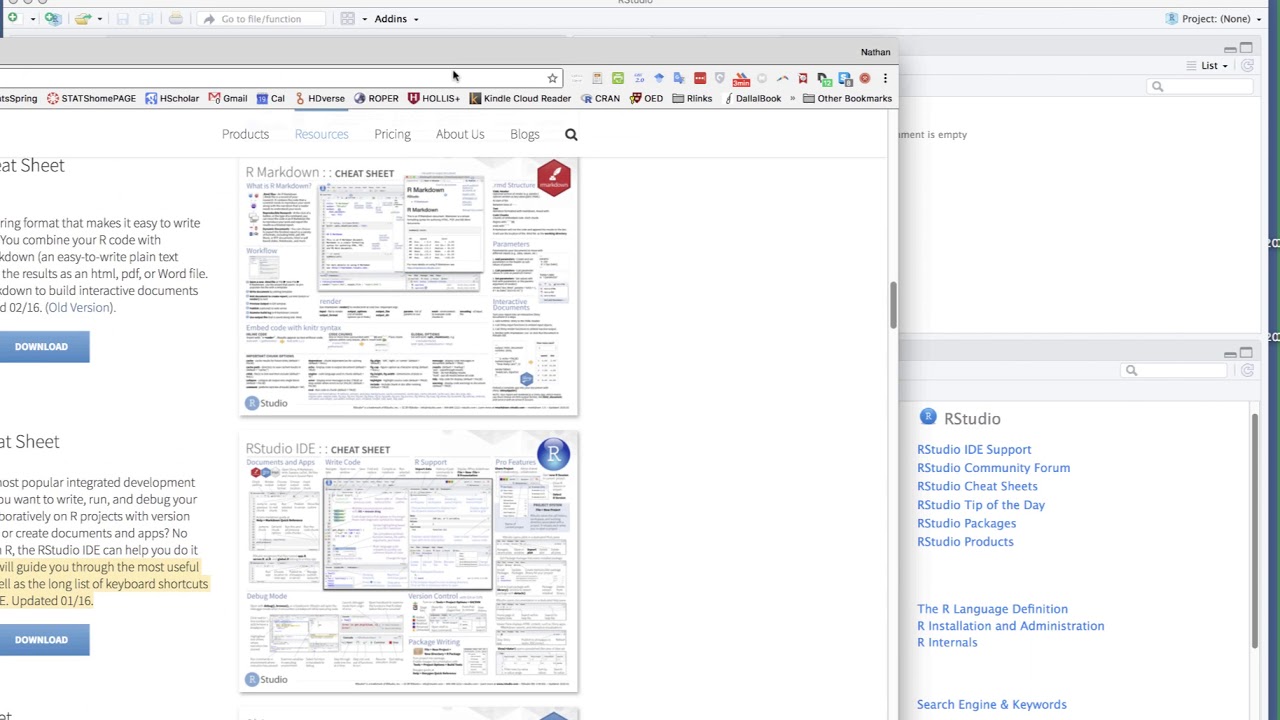Click the save document icon in RStudio
This screenshot has height=720, width=1280.
tap(122, 18)
